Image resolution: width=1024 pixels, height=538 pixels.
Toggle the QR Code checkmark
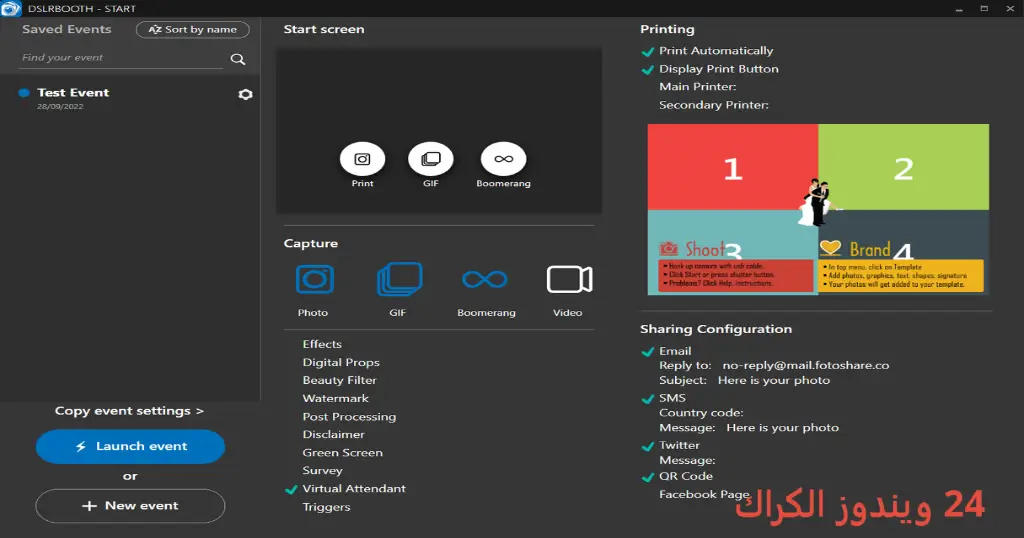(648, 477)
